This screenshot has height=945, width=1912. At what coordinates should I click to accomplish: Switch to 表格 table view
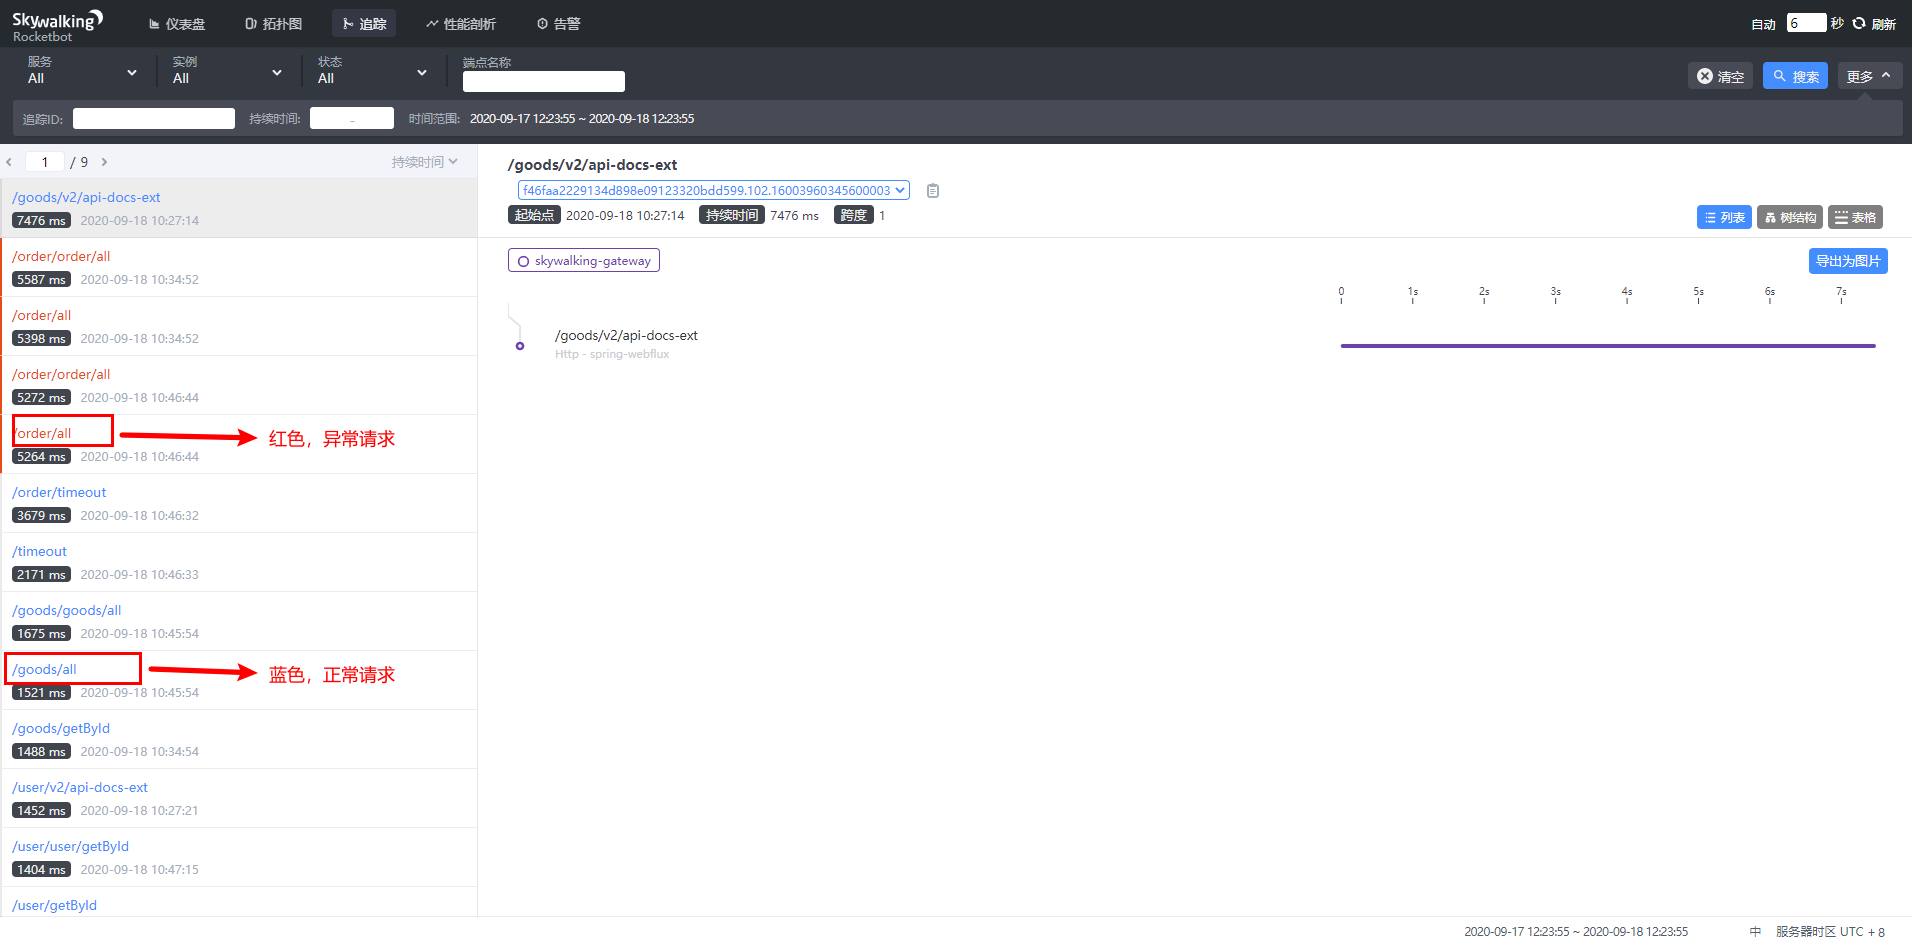(1855, 217)
